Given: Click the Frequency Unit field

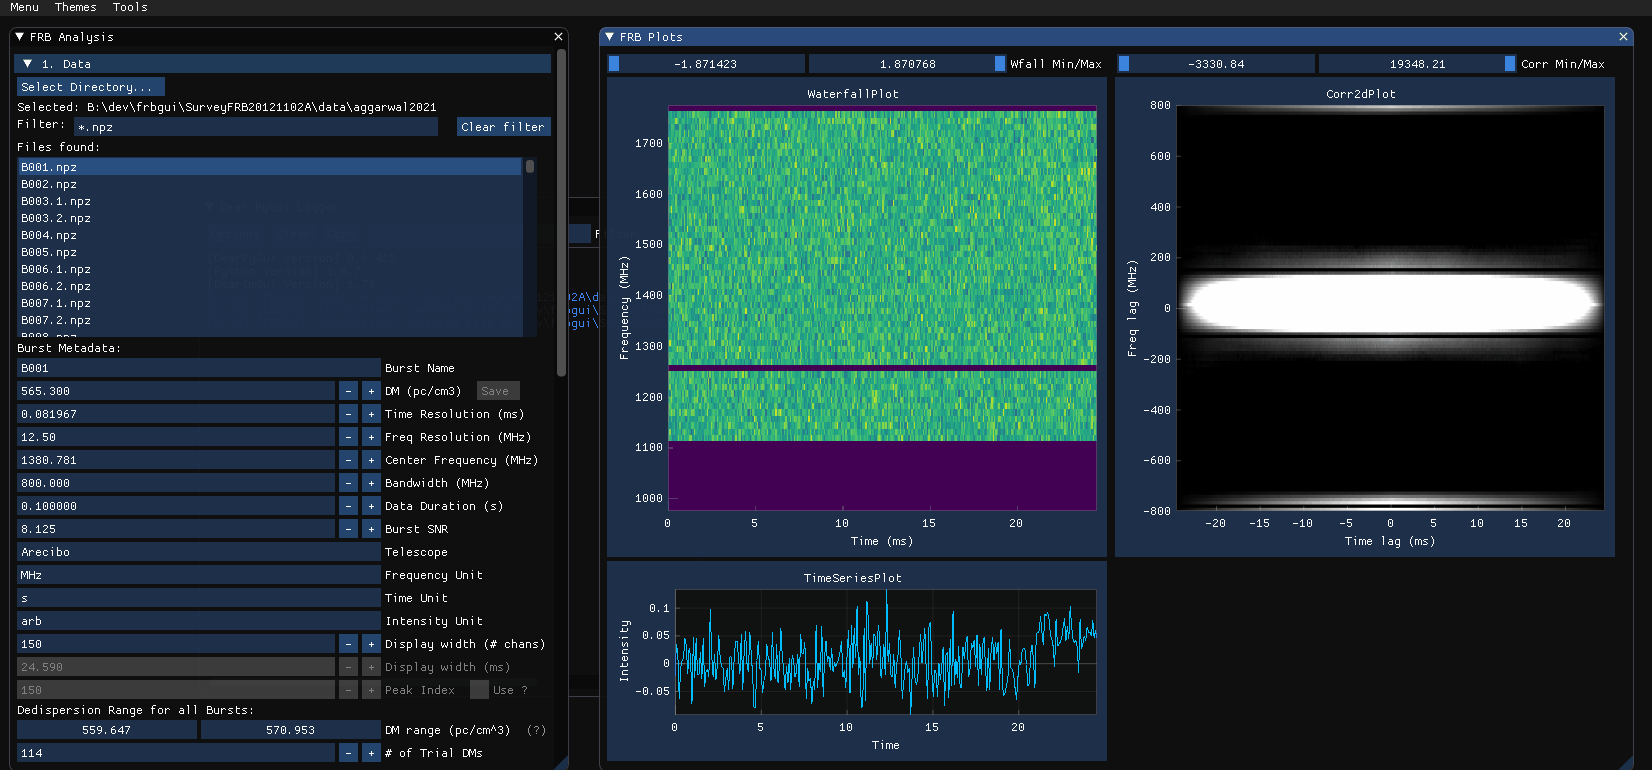Looking at the screenshot, I should pos(198,575).
